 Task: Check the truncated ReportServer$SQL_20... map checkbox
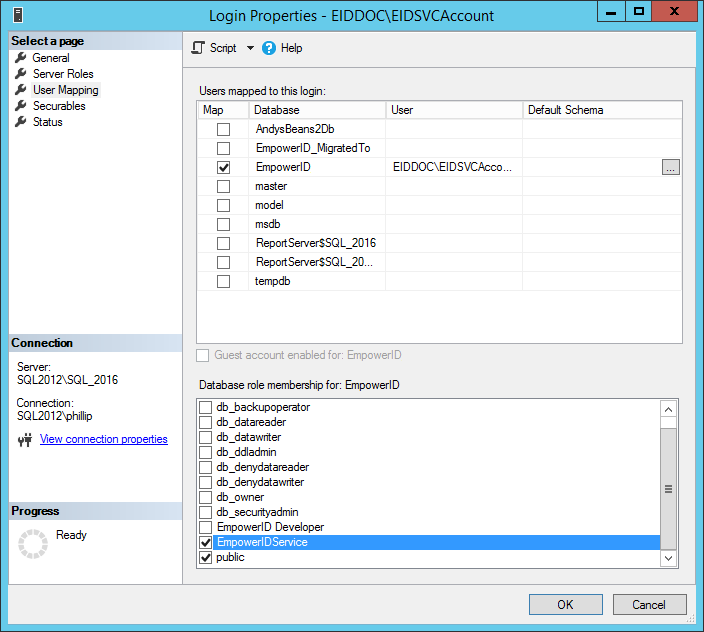(x=223, y=262)
